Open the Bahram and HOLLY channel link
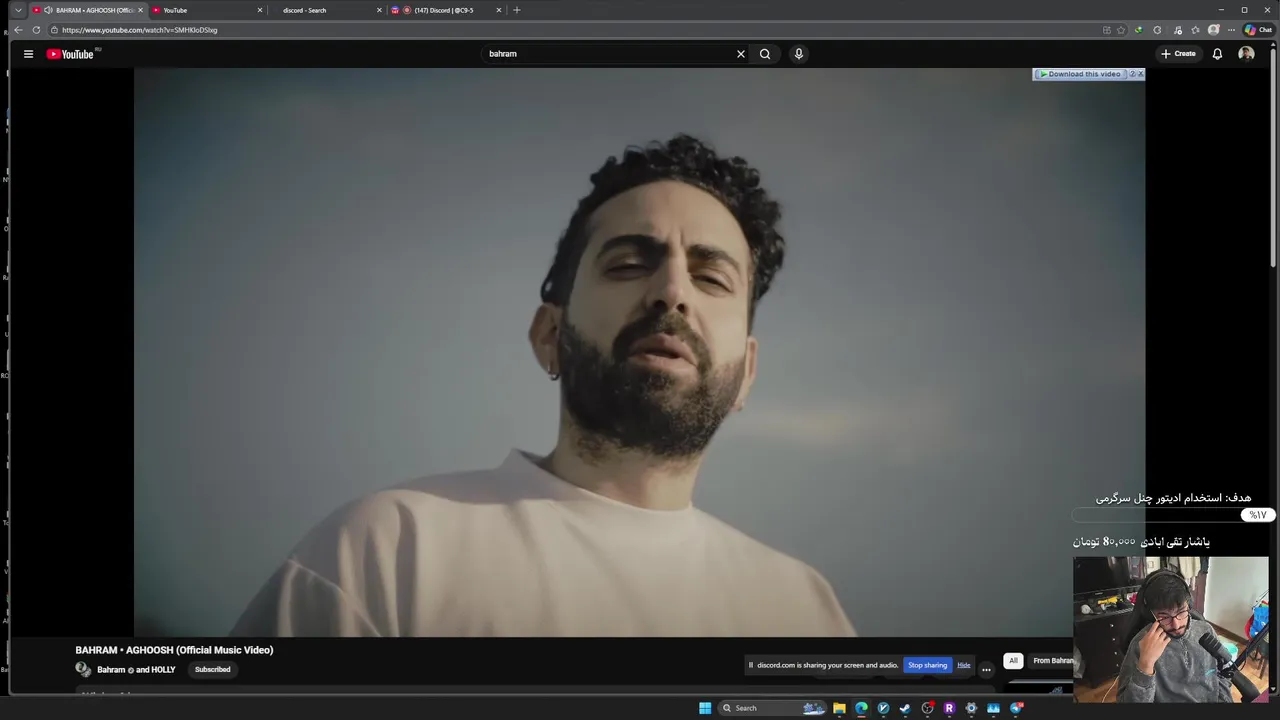 (136, 670)
